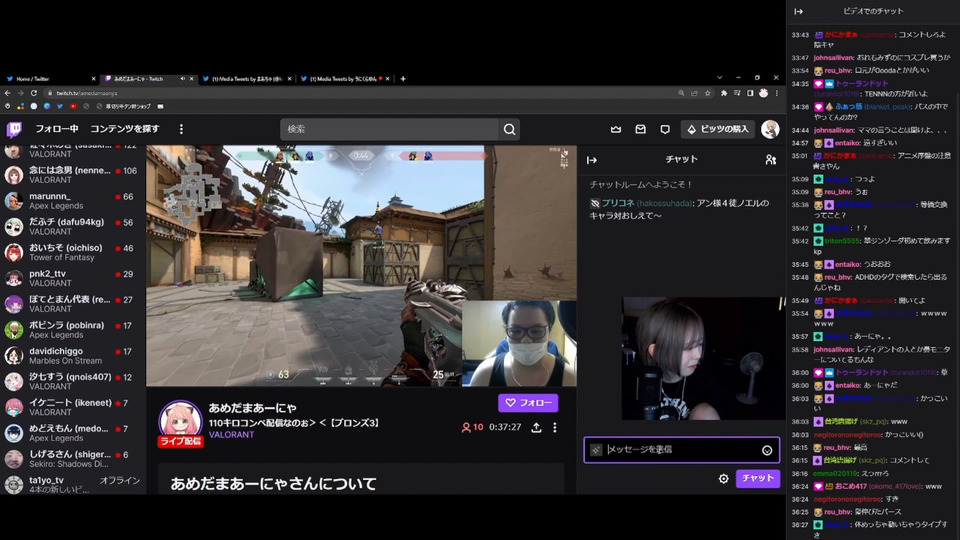The width and height of the screenshot is (960, 540).
Task: Send message with チャット button
Action: pyautogui.click(x=757, y=478)
